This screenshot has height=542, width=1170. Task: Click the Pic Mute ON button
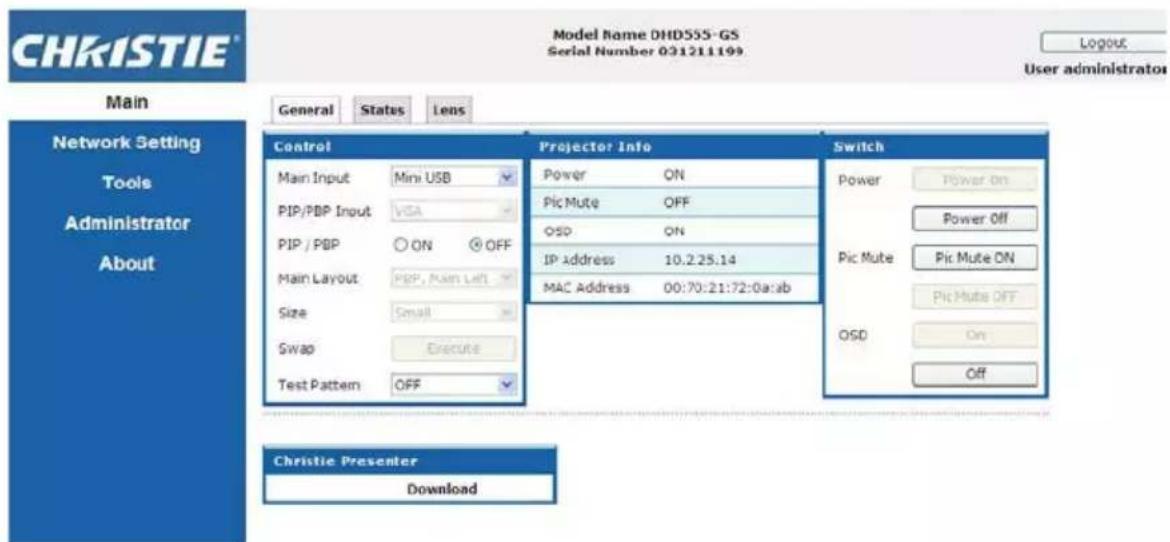(975, 258)
